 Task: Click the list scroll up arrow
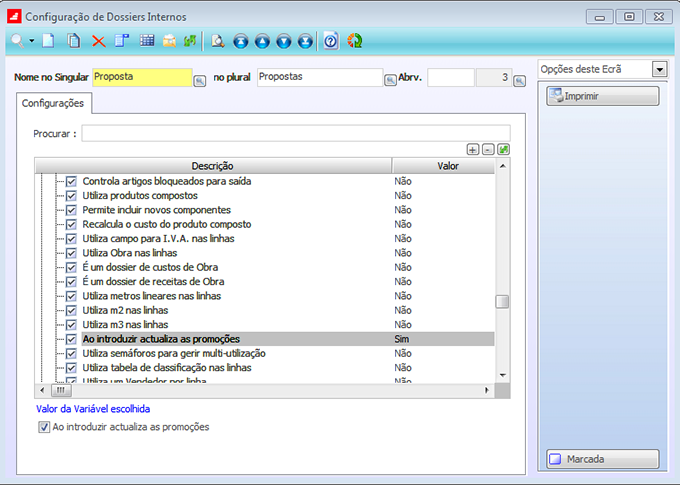click(503, 166)
